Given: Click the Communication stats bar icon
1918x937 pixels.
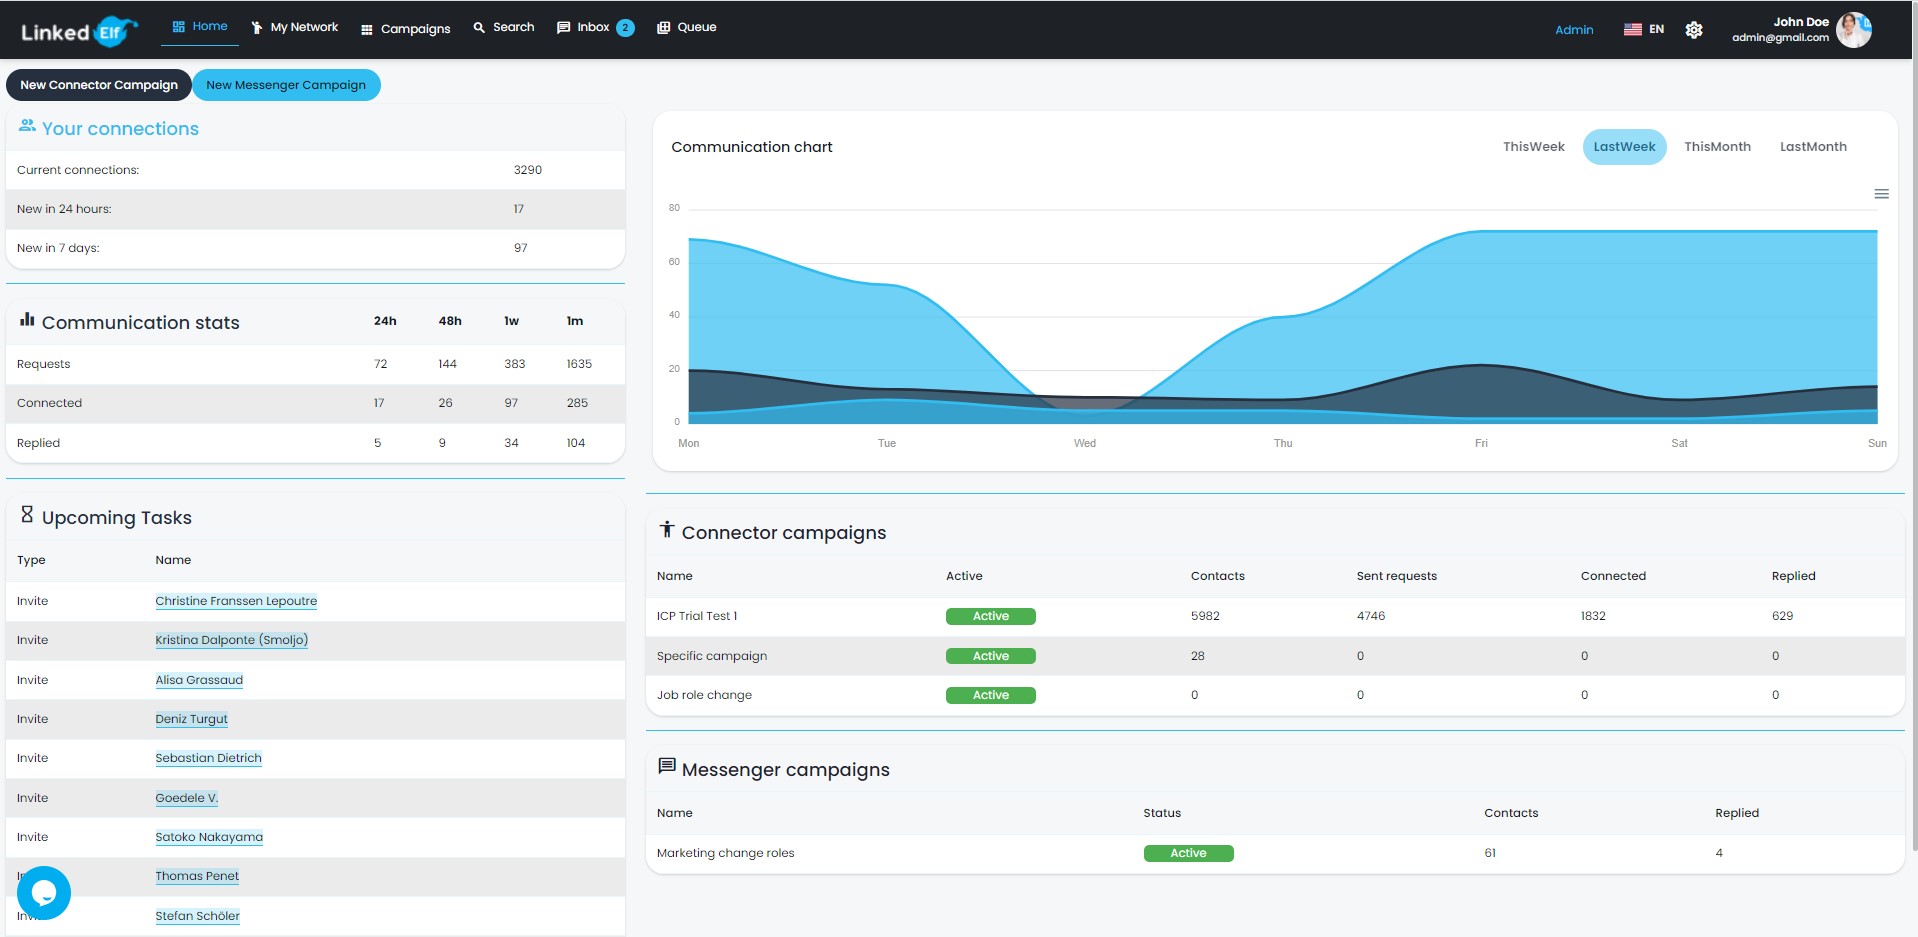Looking at the screenshot, I should point(27,320).
